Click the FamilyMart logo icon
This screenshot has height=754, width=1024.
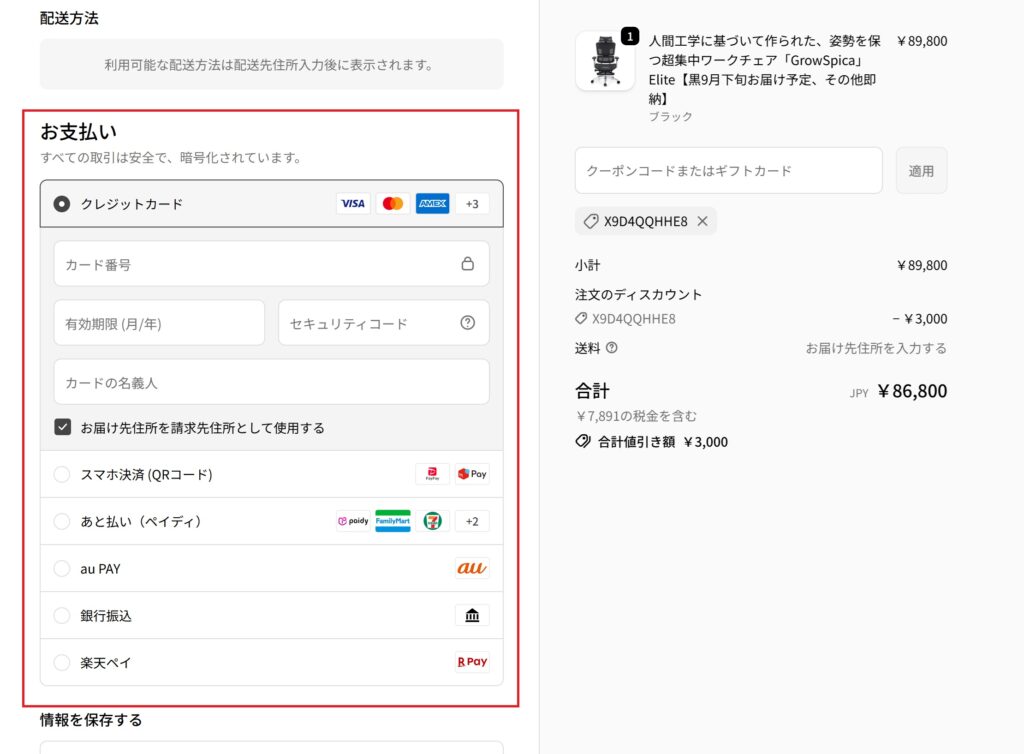pos(393,521)
